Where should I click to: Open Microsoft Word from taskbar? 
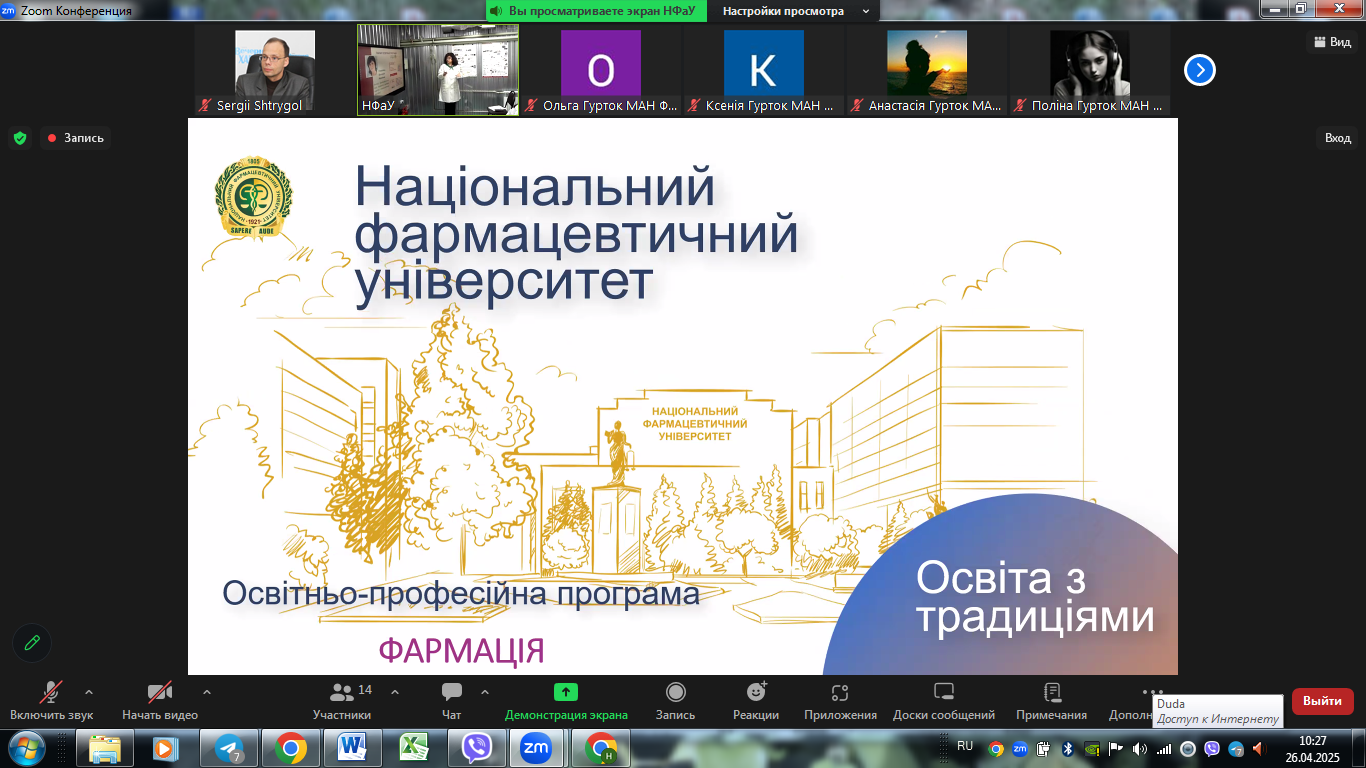[352, 748]
